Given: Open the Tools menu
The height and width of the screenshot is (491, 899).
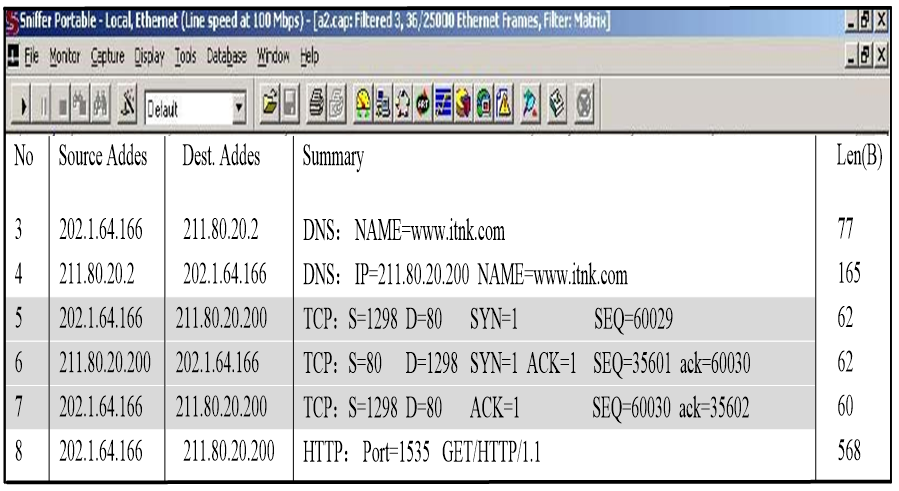Looking at the screenshot, I should click(x=185, y=56).
